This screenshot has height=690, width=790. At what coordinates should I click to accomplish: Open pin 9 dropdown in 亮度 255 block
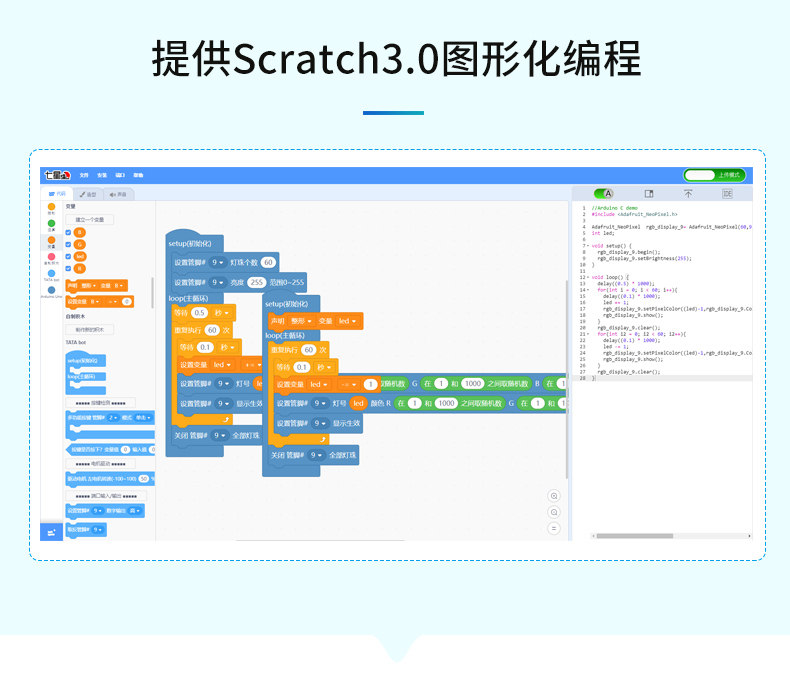click(218, 283)
